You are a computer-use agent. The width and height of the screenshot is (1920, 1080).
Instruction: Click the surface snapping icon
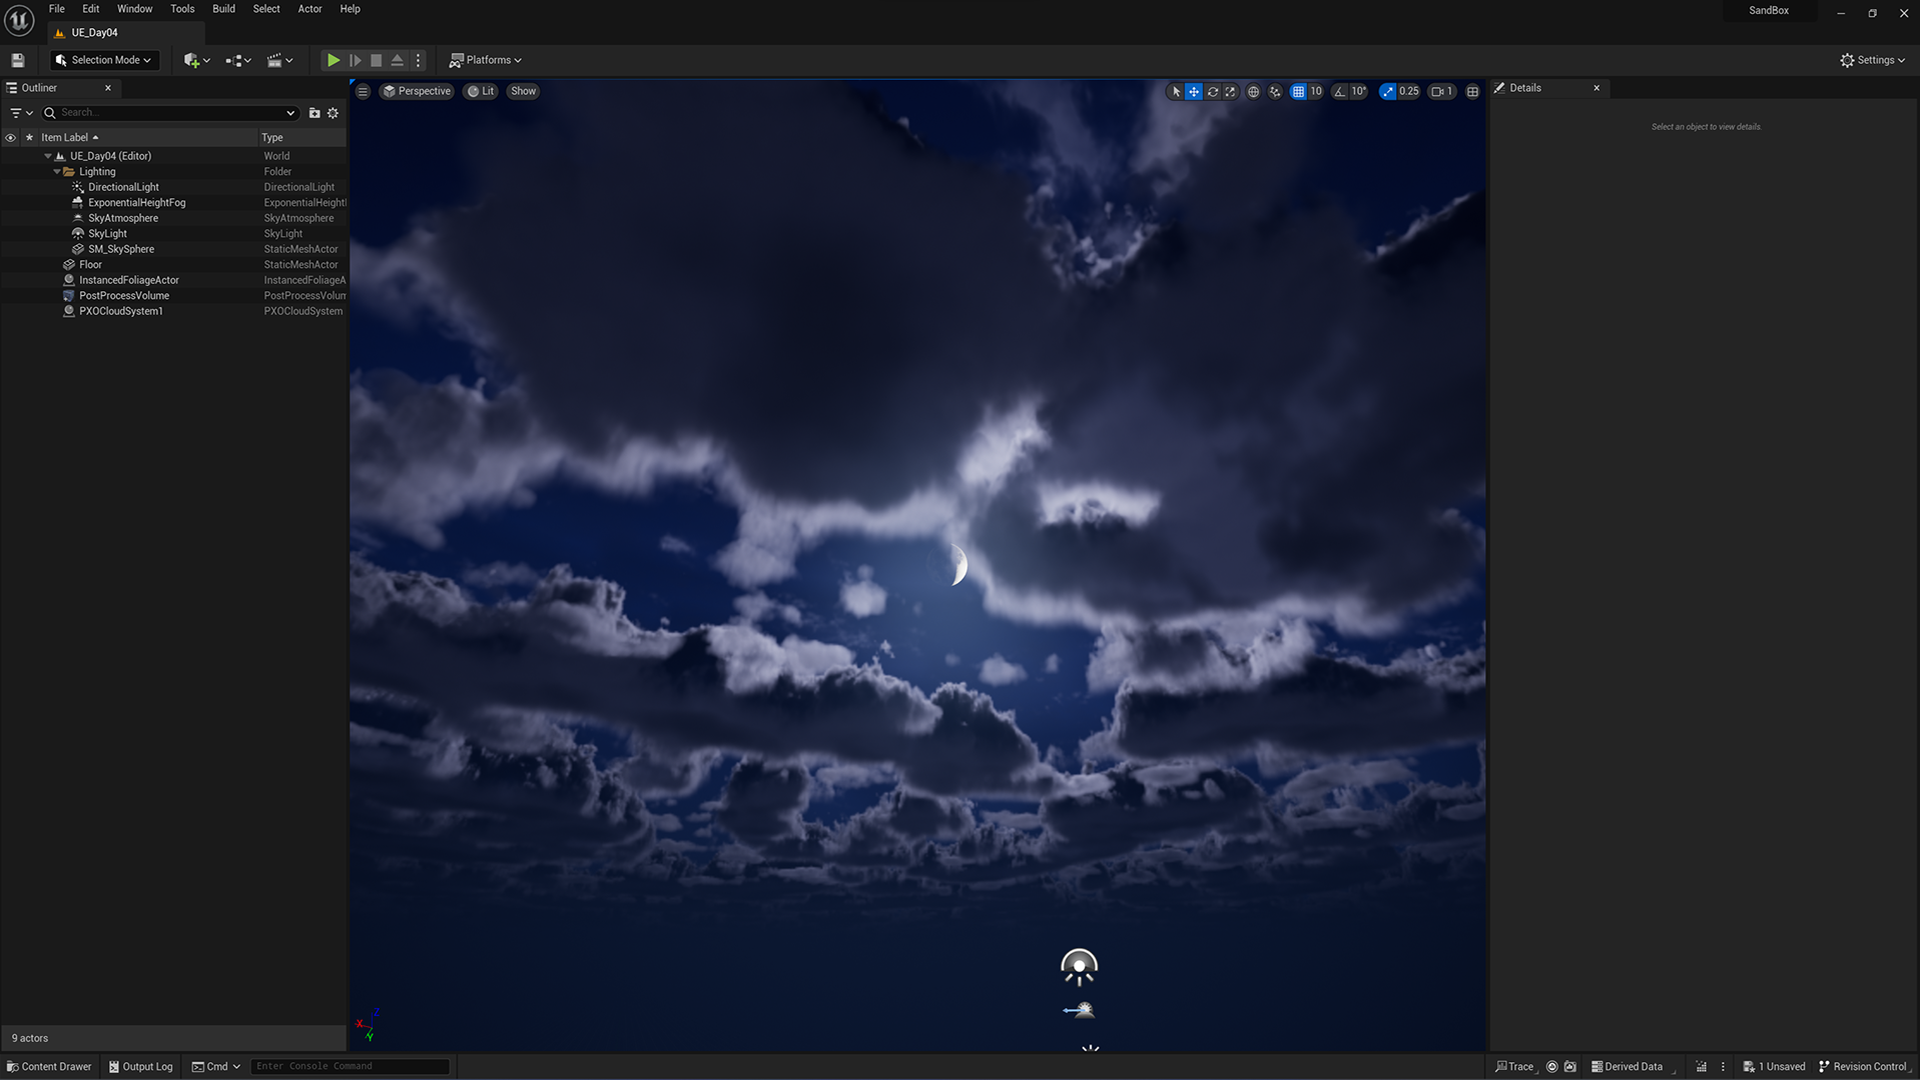[1275, 91]
